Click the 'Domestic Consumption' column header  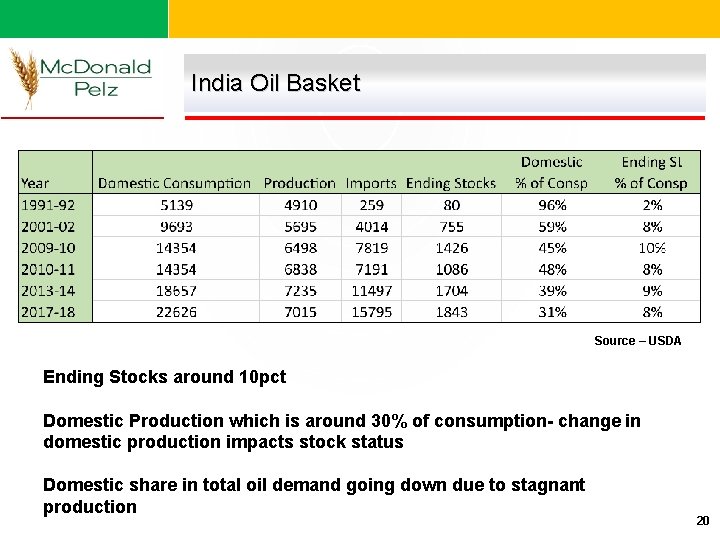[x=174, y=183]
